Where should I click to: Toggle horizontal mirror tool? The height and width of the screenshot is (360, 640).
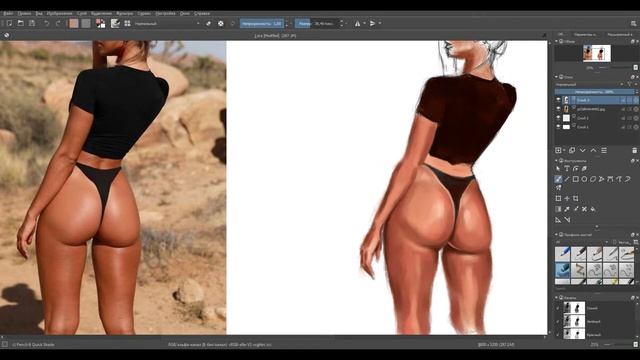358,23
